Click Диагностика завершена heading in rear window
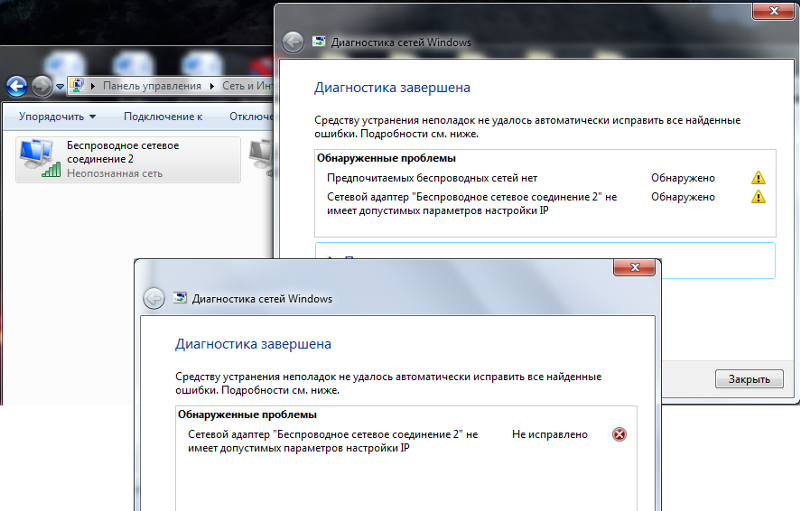Image resolution: width=800 pixels, height=511 pixels. 392,88
